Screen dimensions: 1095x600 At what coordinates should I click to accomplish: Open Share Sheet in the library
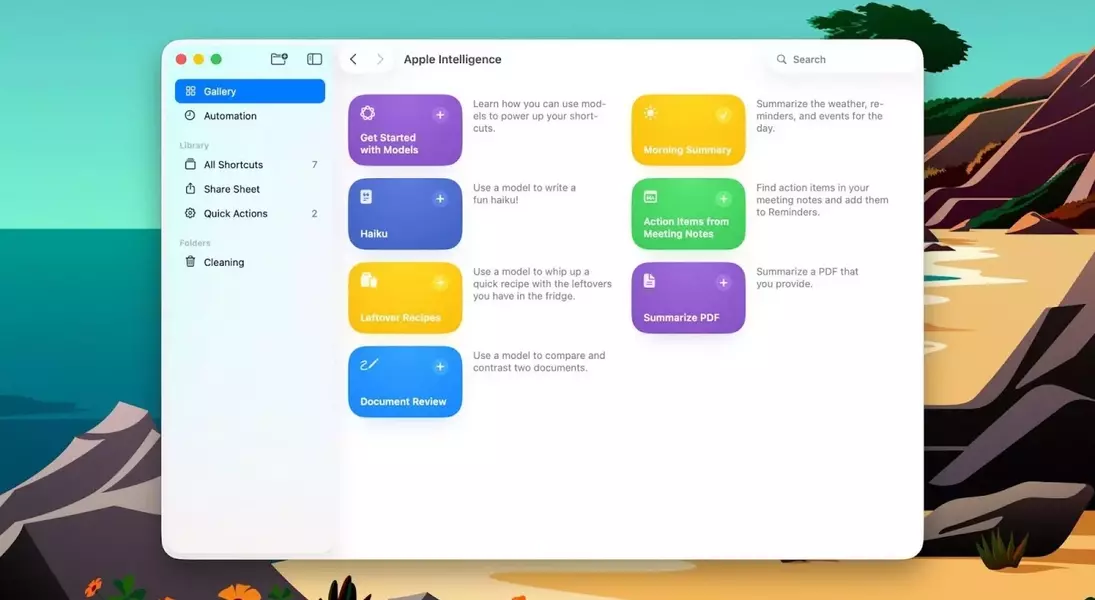coord(231,189)
